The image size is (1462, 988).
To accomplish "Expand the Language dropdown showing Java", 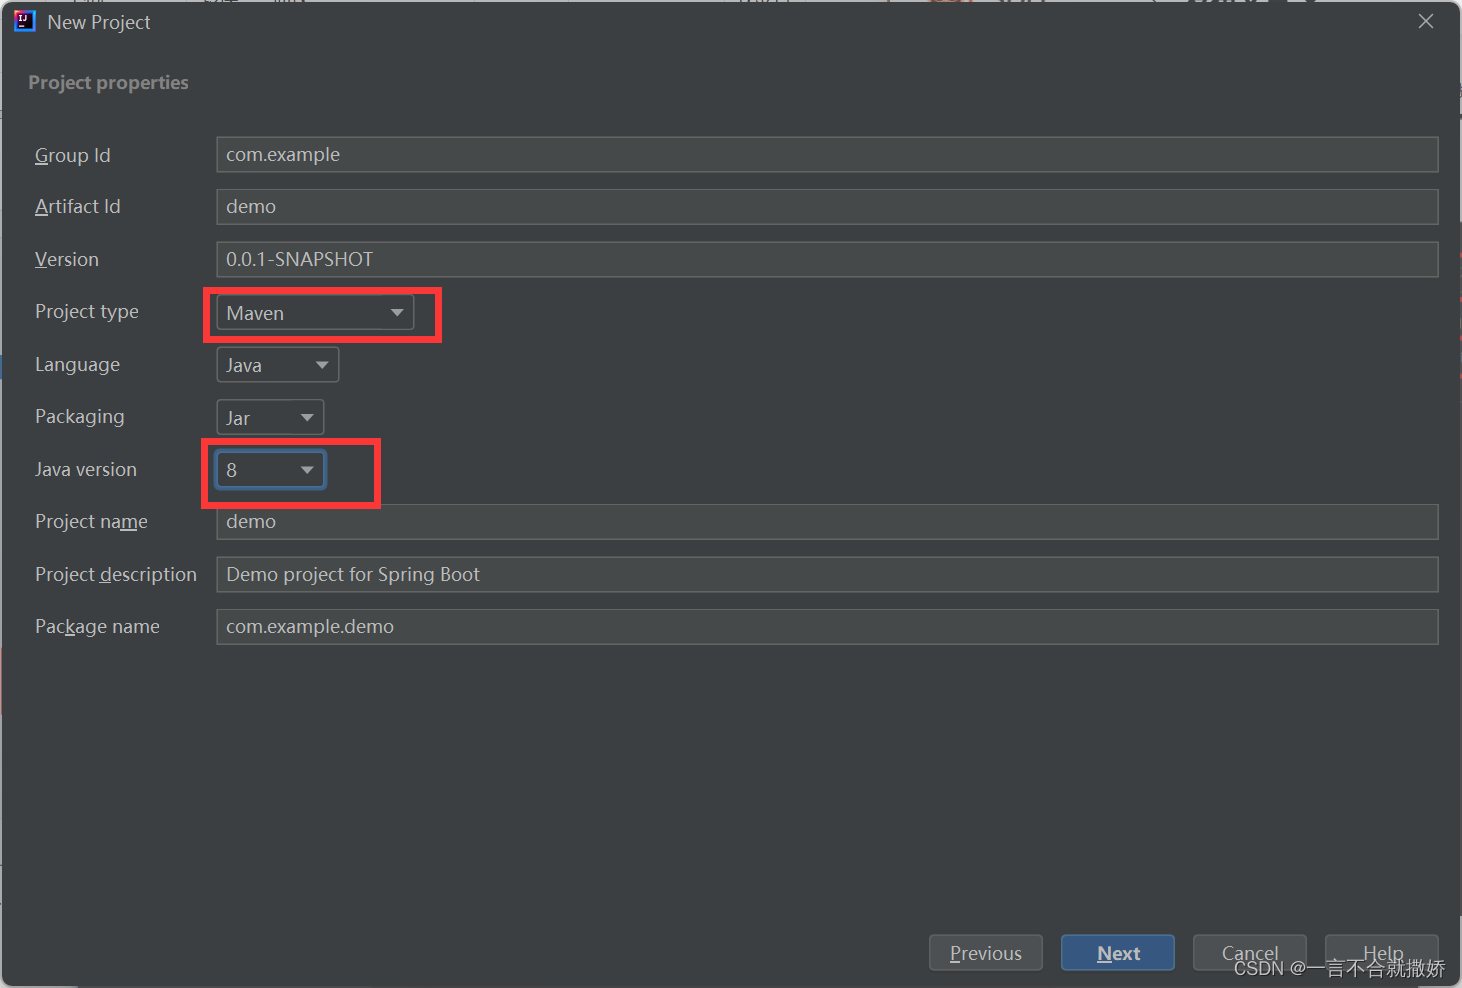I will [x=277, y=365].
